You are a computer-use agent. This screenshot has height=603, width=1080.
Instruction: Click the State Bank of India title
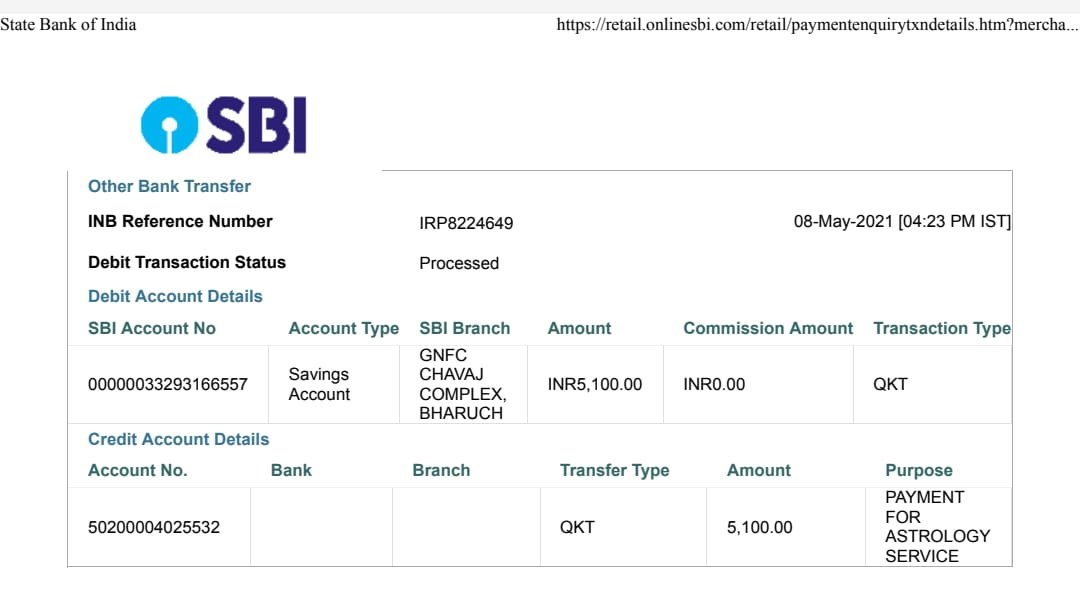point(68,25)
